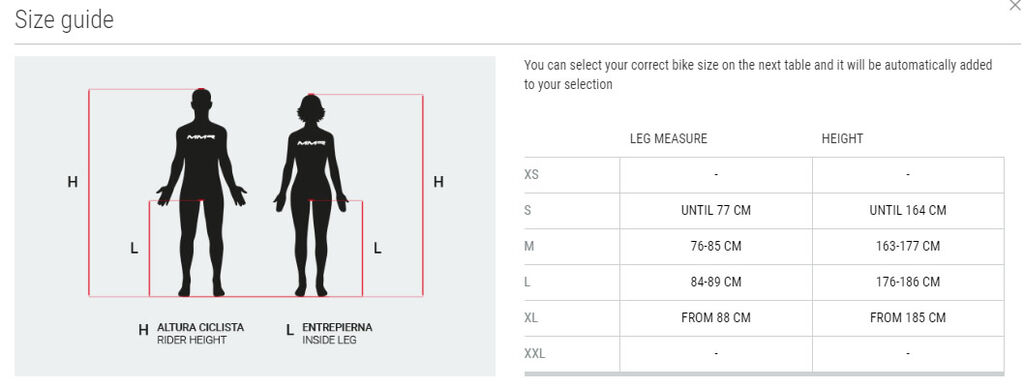Click the female rider silhouette figure
The width and height of the screenshot is (1024, 388).
point(311,196)
